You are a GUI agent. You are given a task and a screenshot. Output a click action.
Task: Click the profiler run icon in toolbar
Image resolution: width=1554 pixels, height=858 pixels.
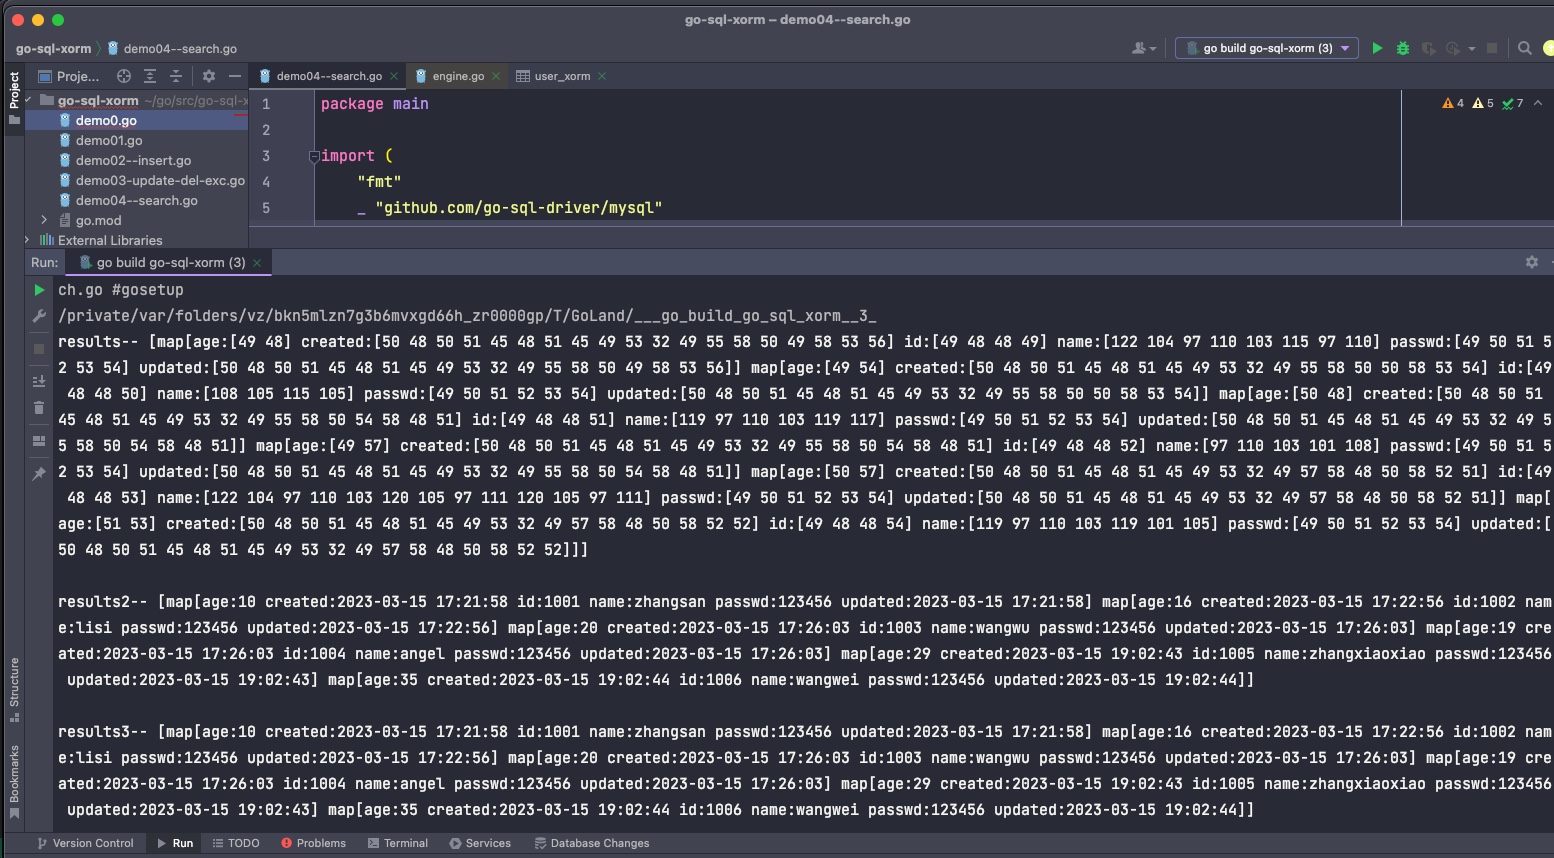pos(1453,48)
